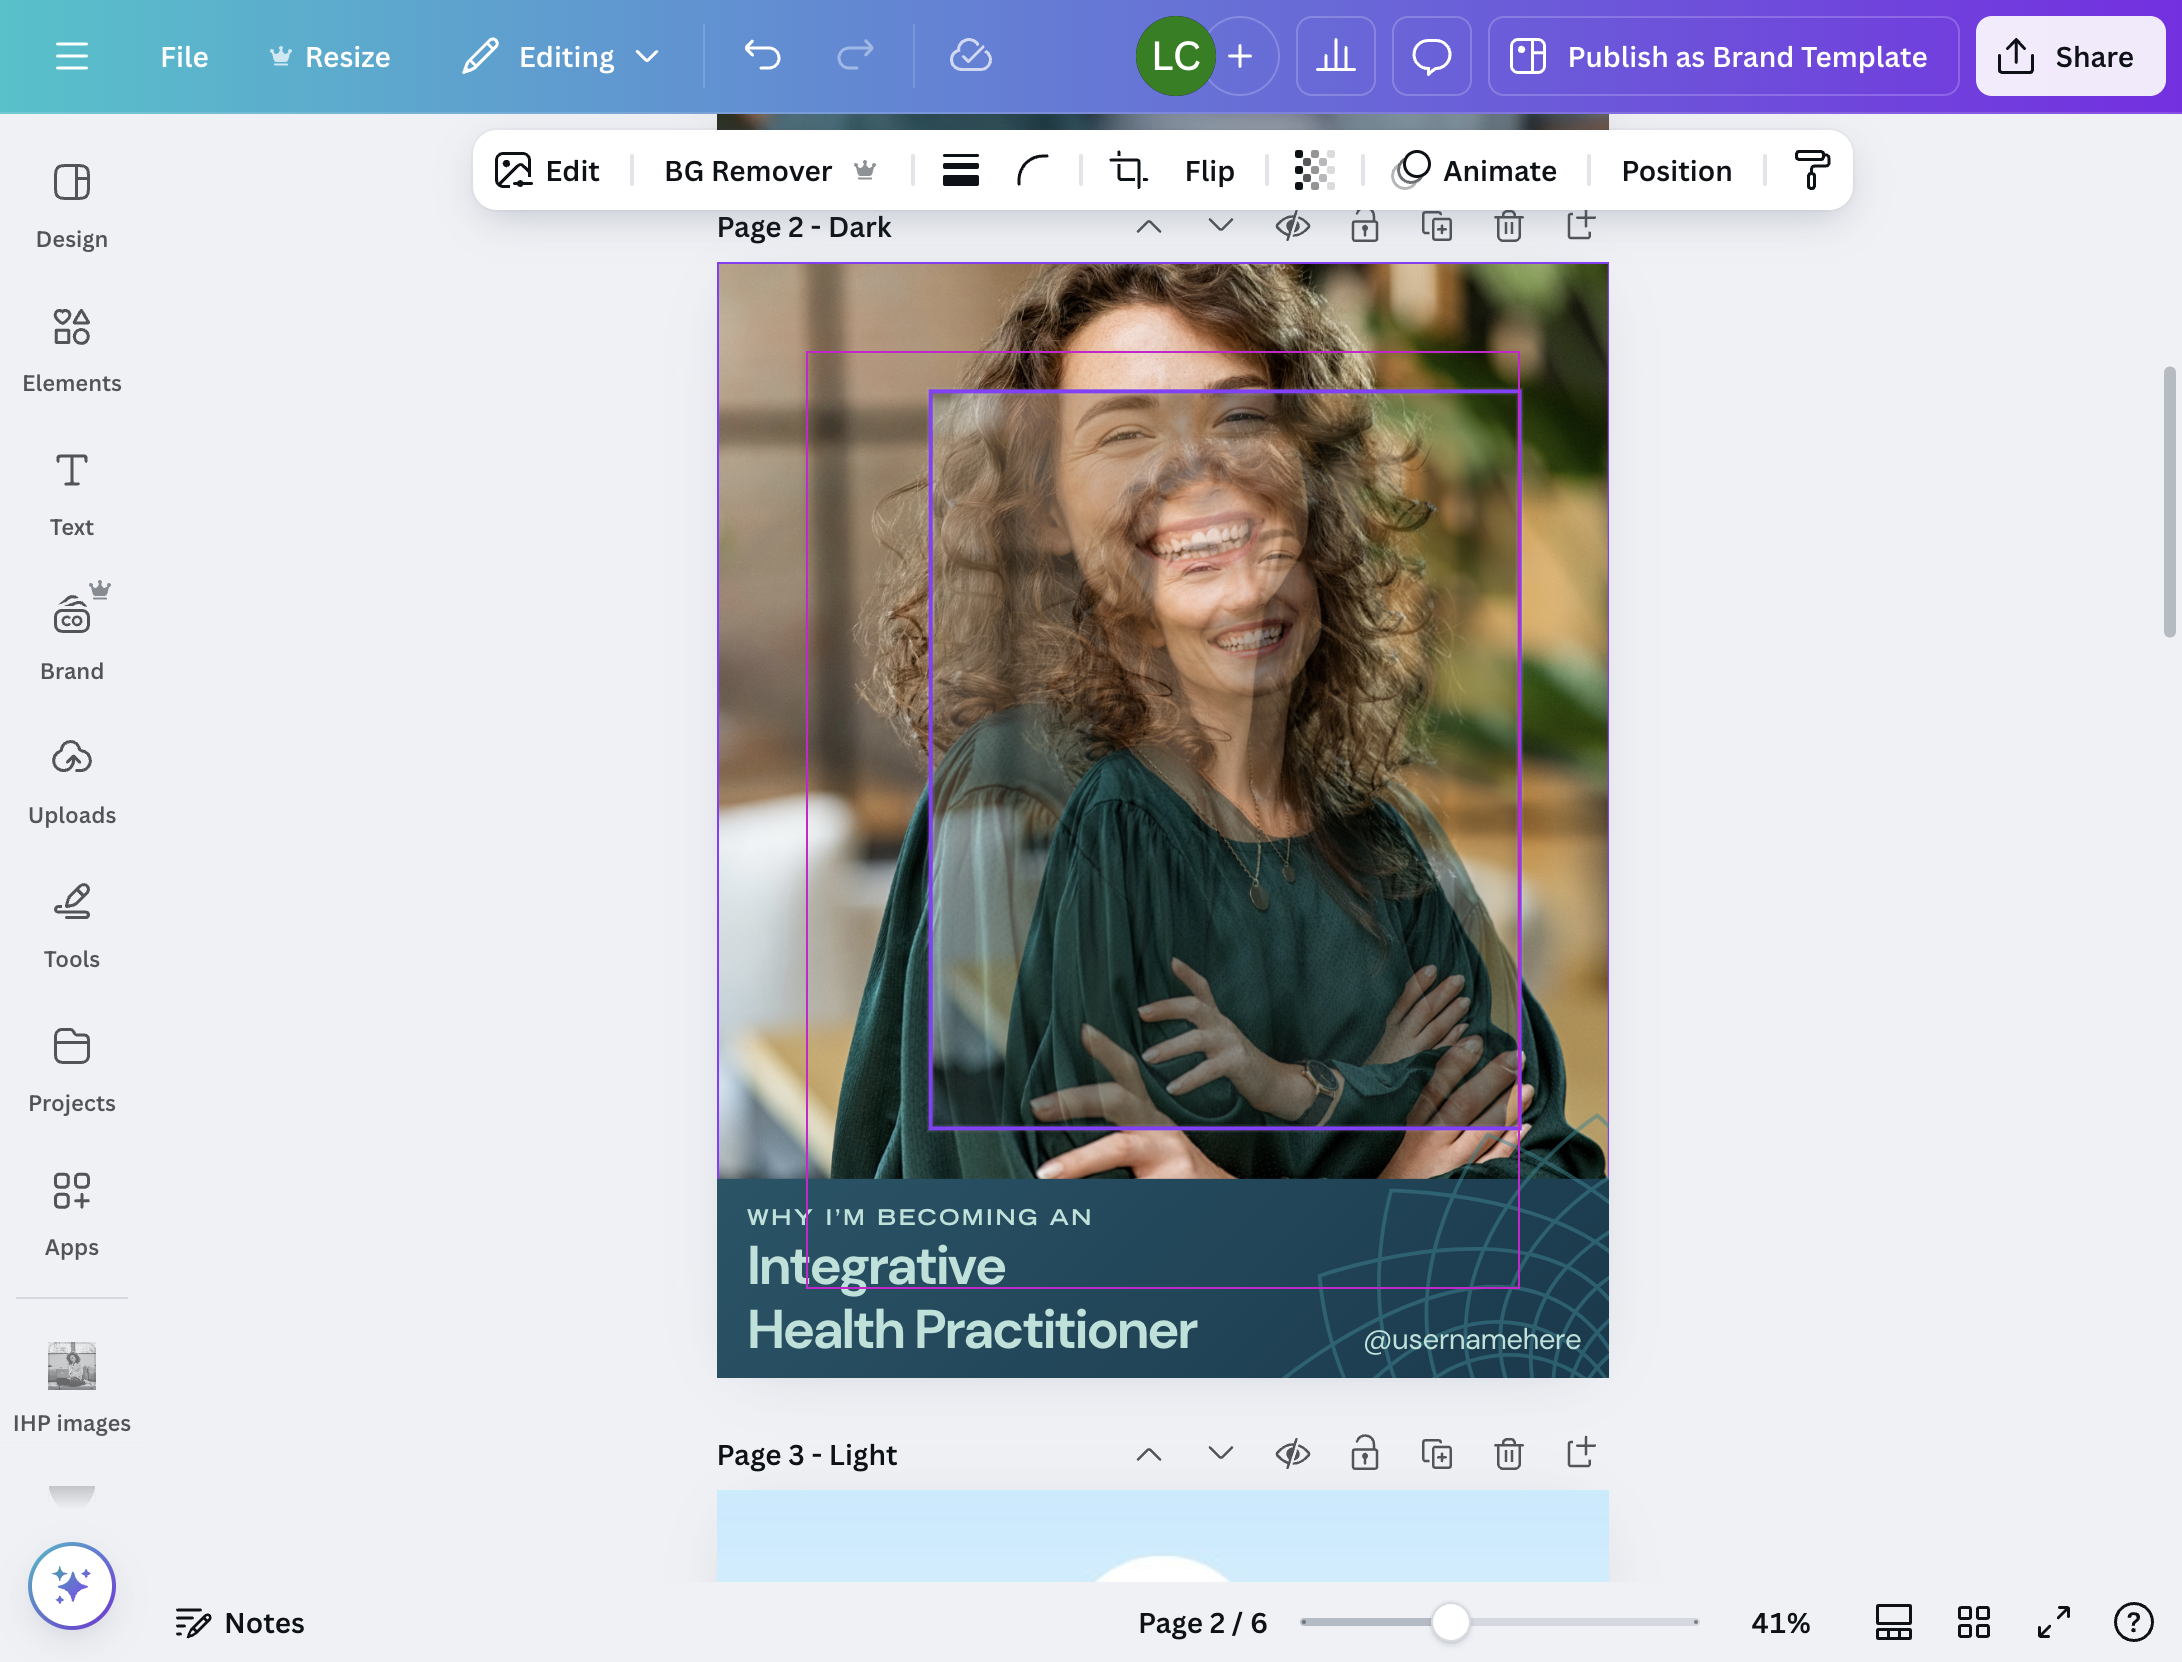Select the copy style paint roller
The image size is (2182, 1662).
[x=1812, y=171]
